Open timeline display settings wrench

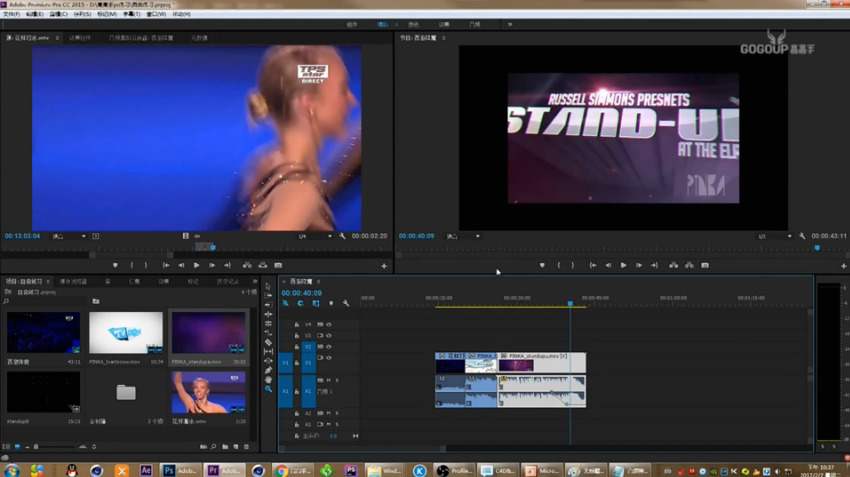tap(346, 304)
